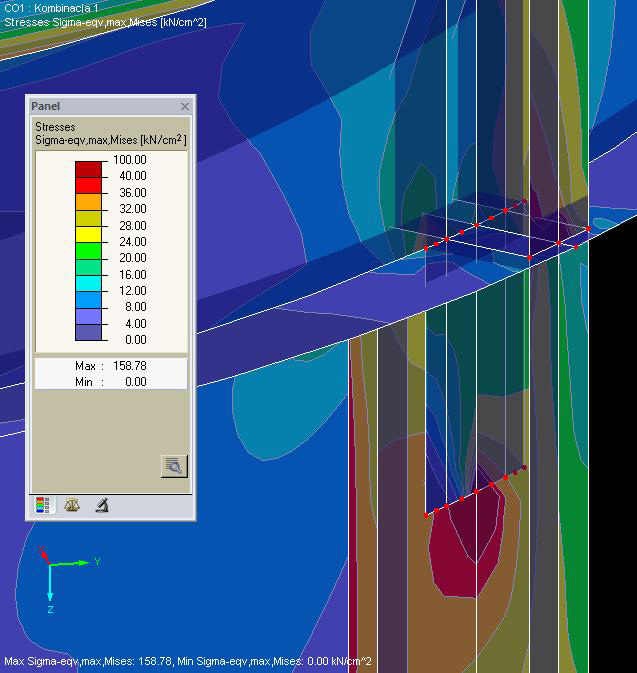Select the color scale tab icon

(43, 505)
